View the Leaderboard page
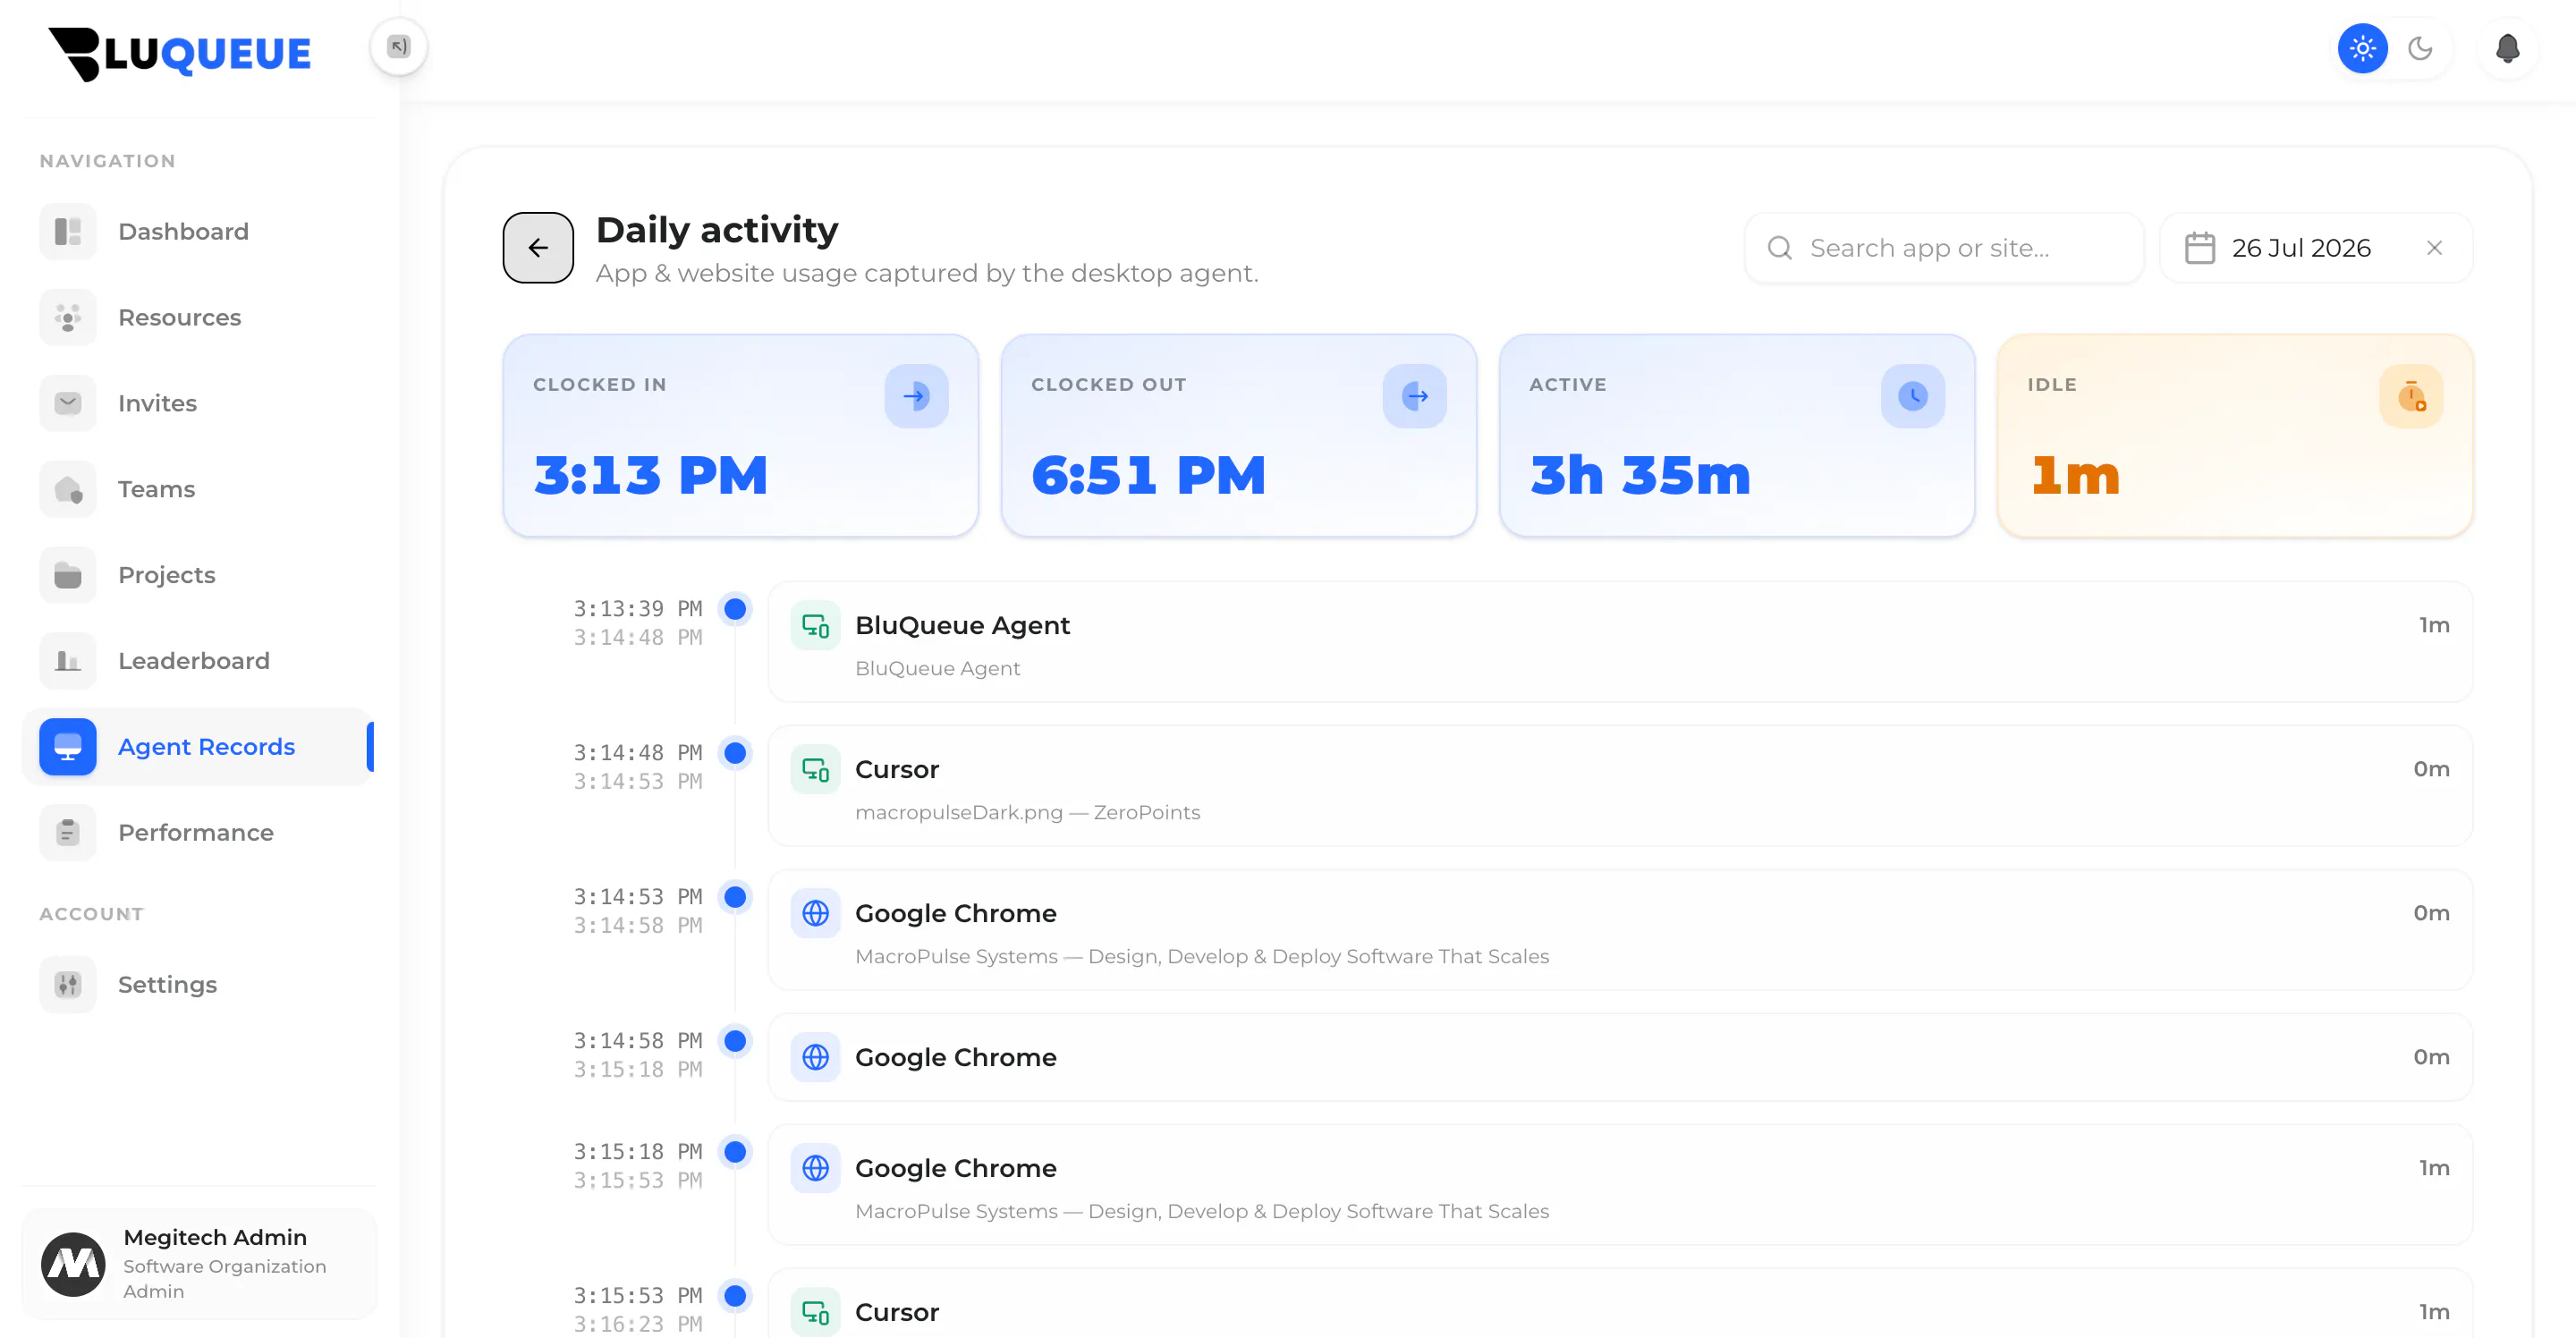 click(198, 661)
